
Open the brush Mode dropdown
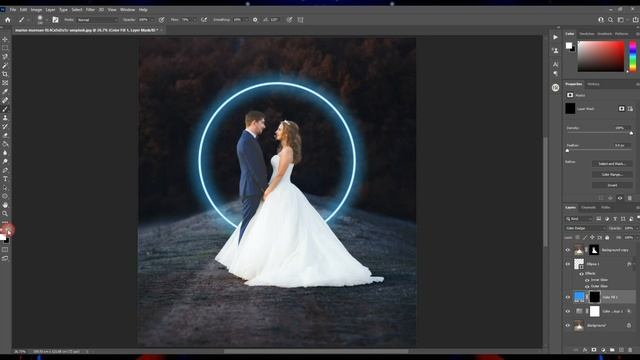coord(97,20)
